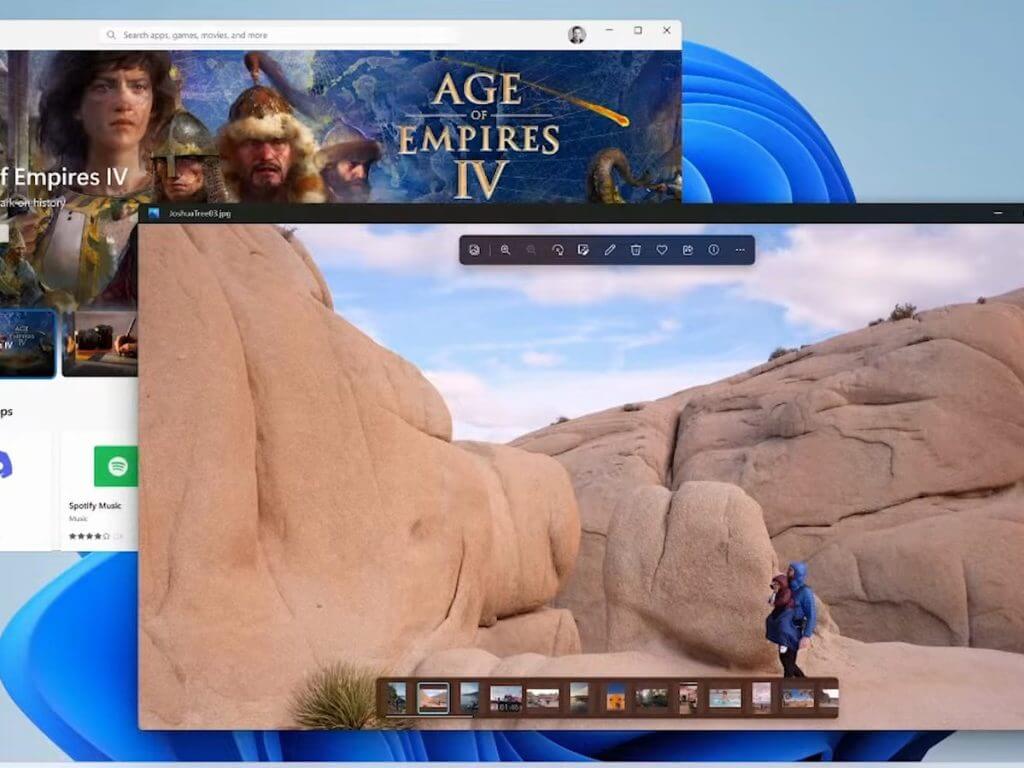This screenshot has height=768, width=1024.
Task: Maximize the Microsoft Store window
Action: pos(638,31)
